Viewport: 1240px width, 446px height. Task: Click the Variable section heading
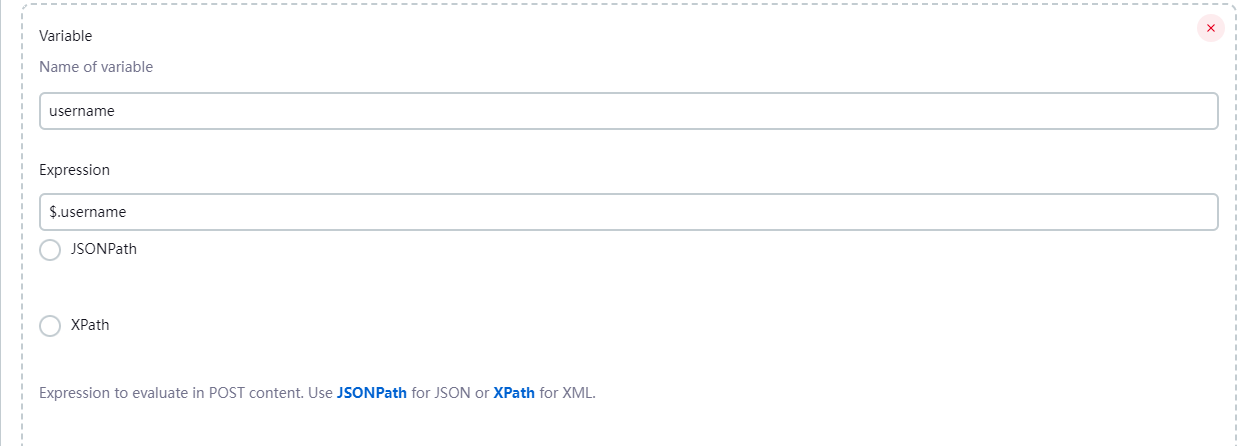[x=66, y=36]
